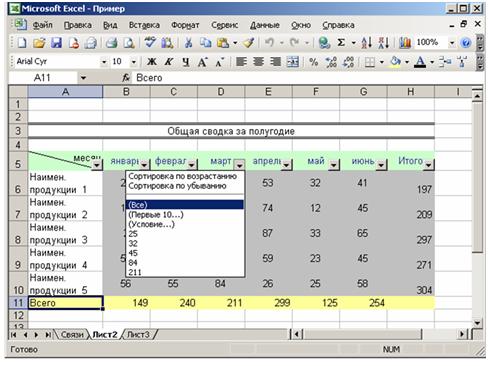Image resolution: width=488 pixels, height=366 pixels.
Task: Open autofilter dropdown for май
Action: point(334,164)
